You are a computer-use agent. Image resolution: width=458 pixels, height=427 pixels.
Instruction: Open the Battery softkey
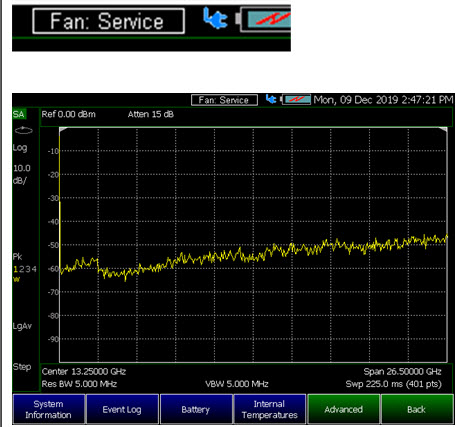(x=196, y=409)
